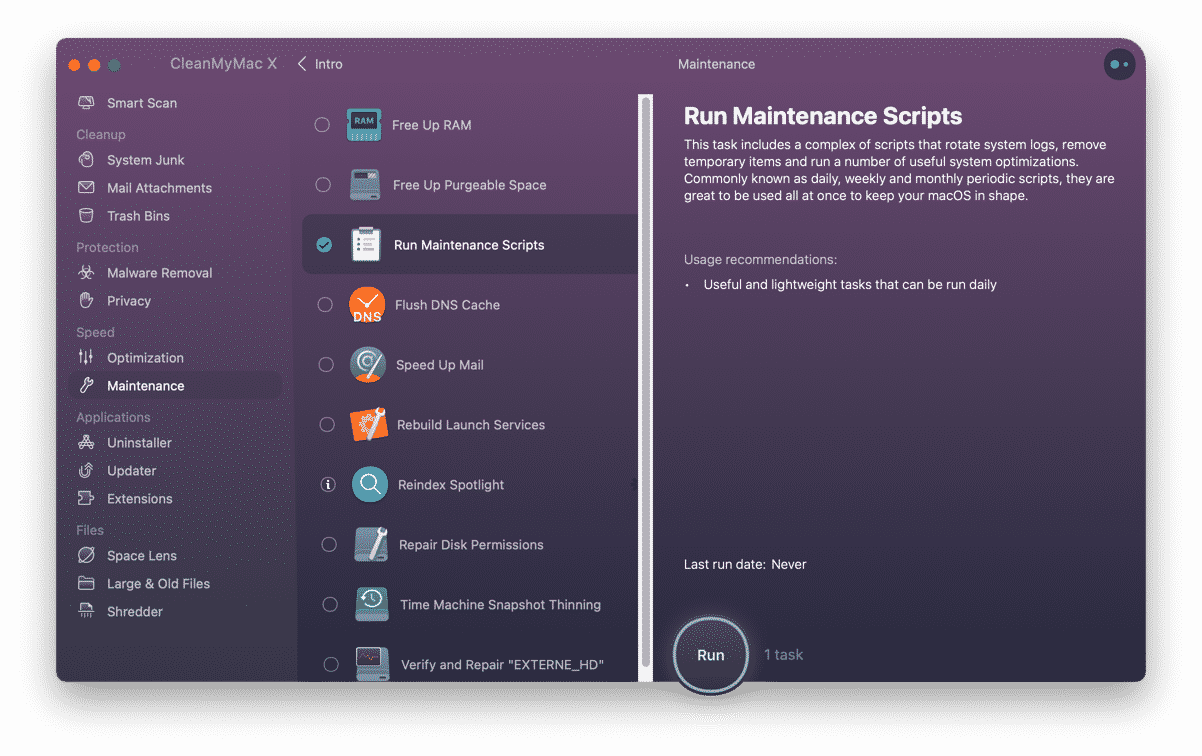
Task: Enable the Free Up Purgeable Space task
Action: point(323,185)
